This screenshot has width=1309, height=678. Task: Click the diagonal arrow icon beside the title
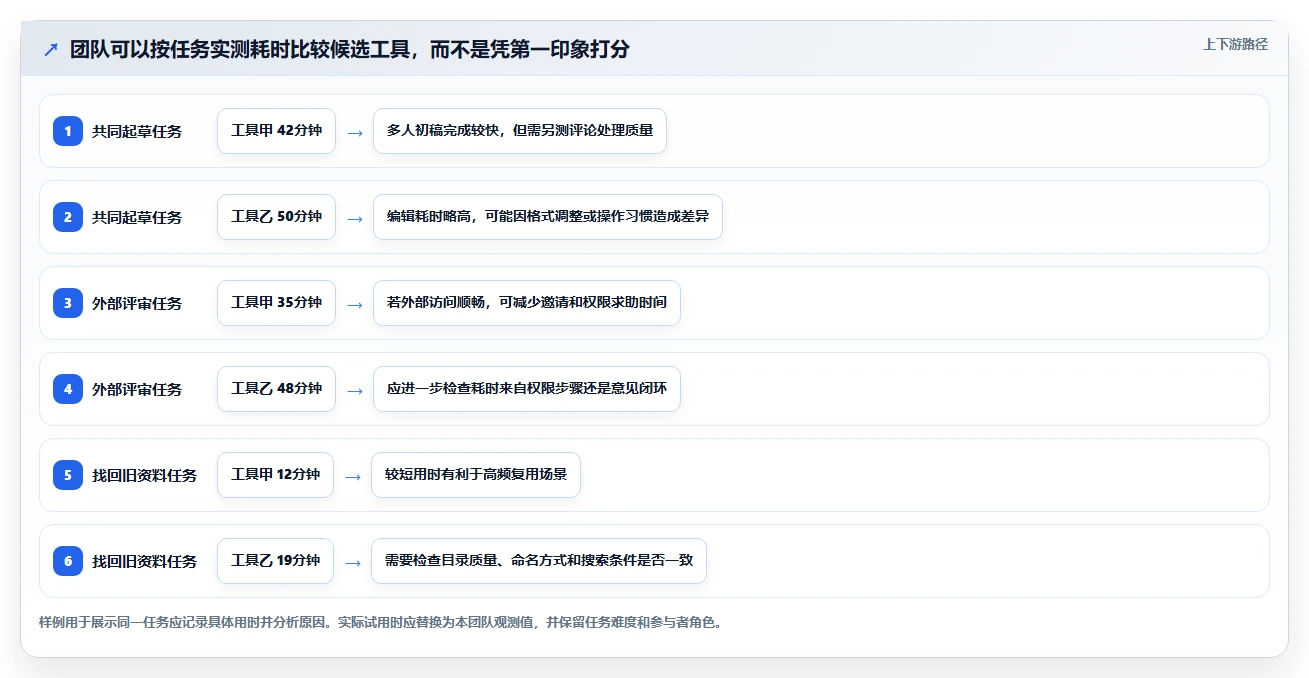tap(51, 49)
